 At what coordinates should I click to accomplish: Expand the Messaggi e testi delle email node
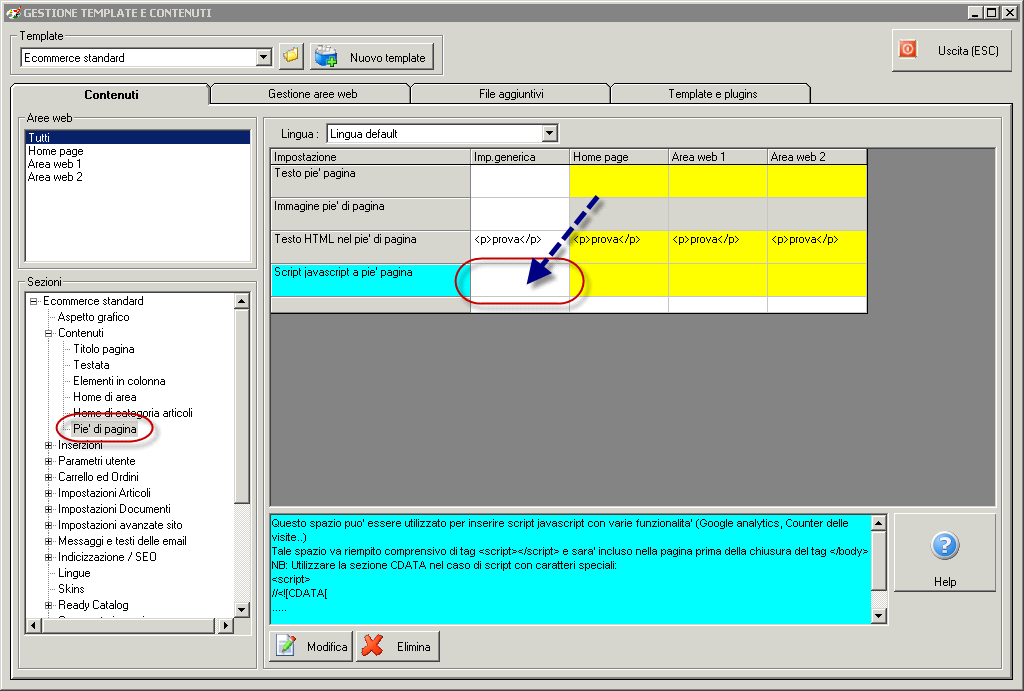(48, 541)
